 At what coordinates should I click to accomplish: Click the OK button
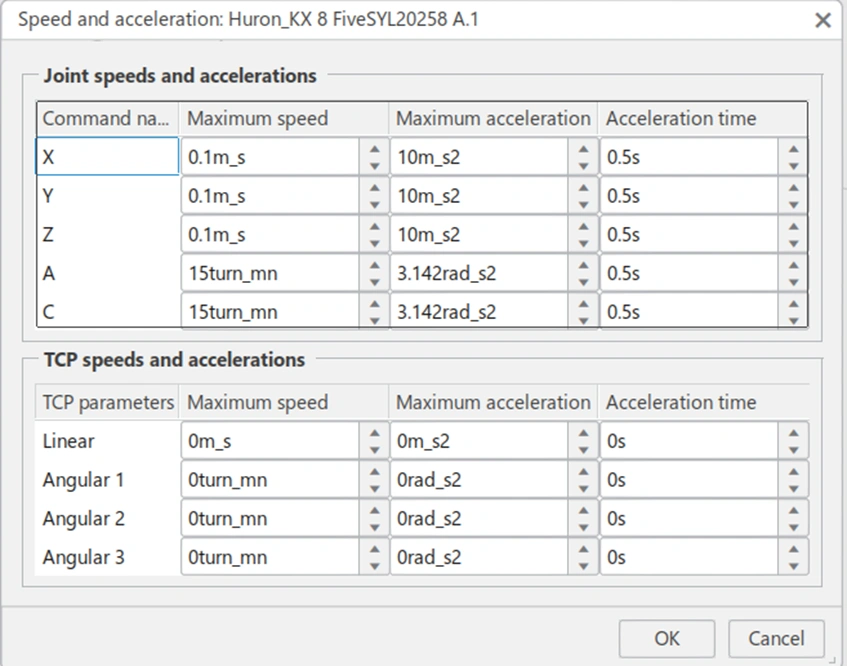click(666, 639)
